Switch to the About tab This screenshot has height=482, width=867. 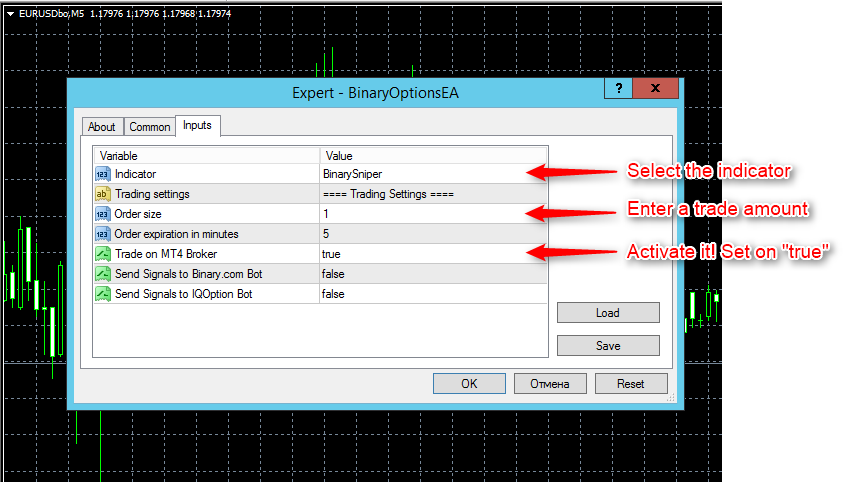pyautogui.click(x=102, y=127)
